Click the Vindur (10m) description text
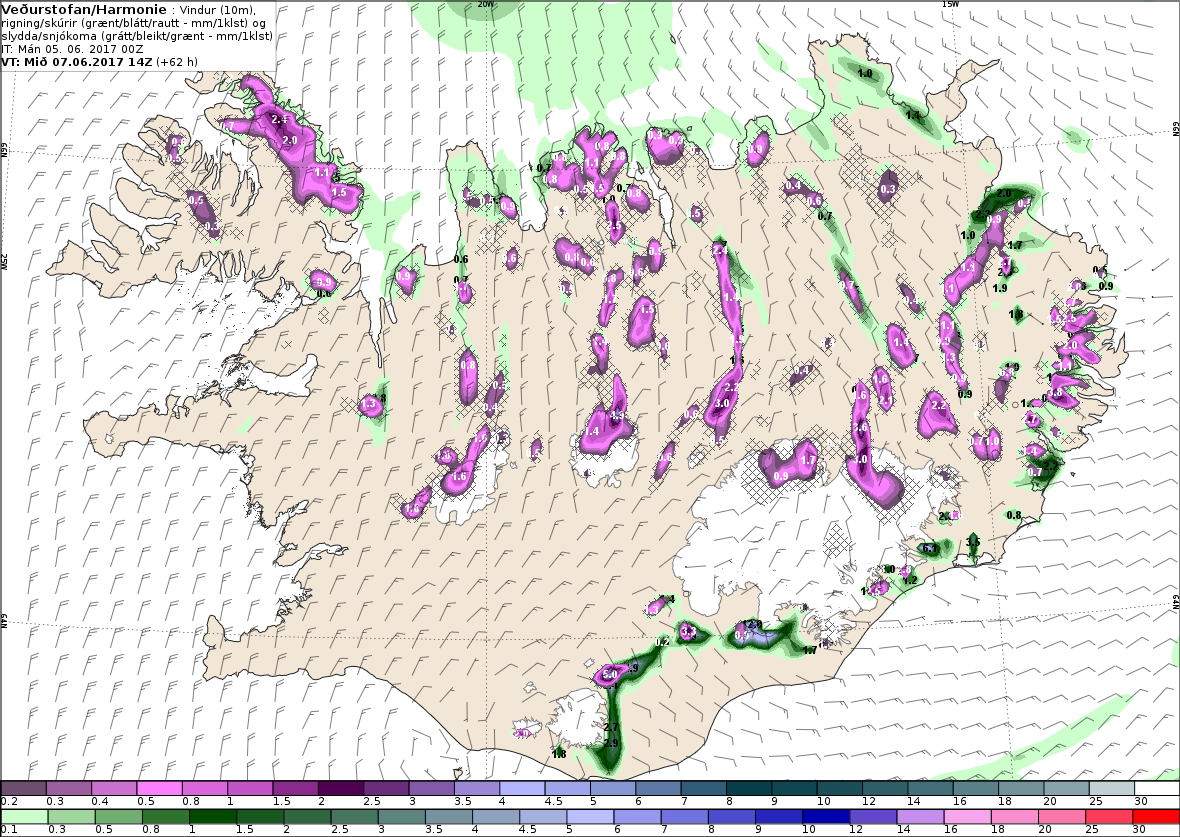Image resolution: width=1180 pixels, height=837 pixels. pos(218,11)
